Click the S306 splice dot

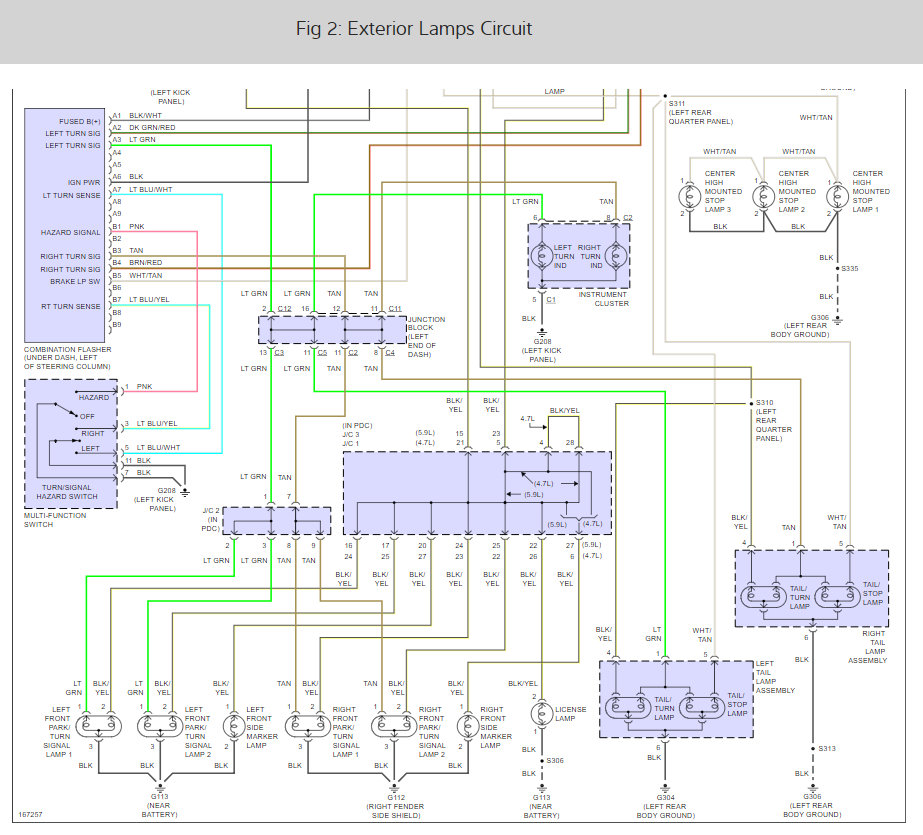[x=542, y=761]
